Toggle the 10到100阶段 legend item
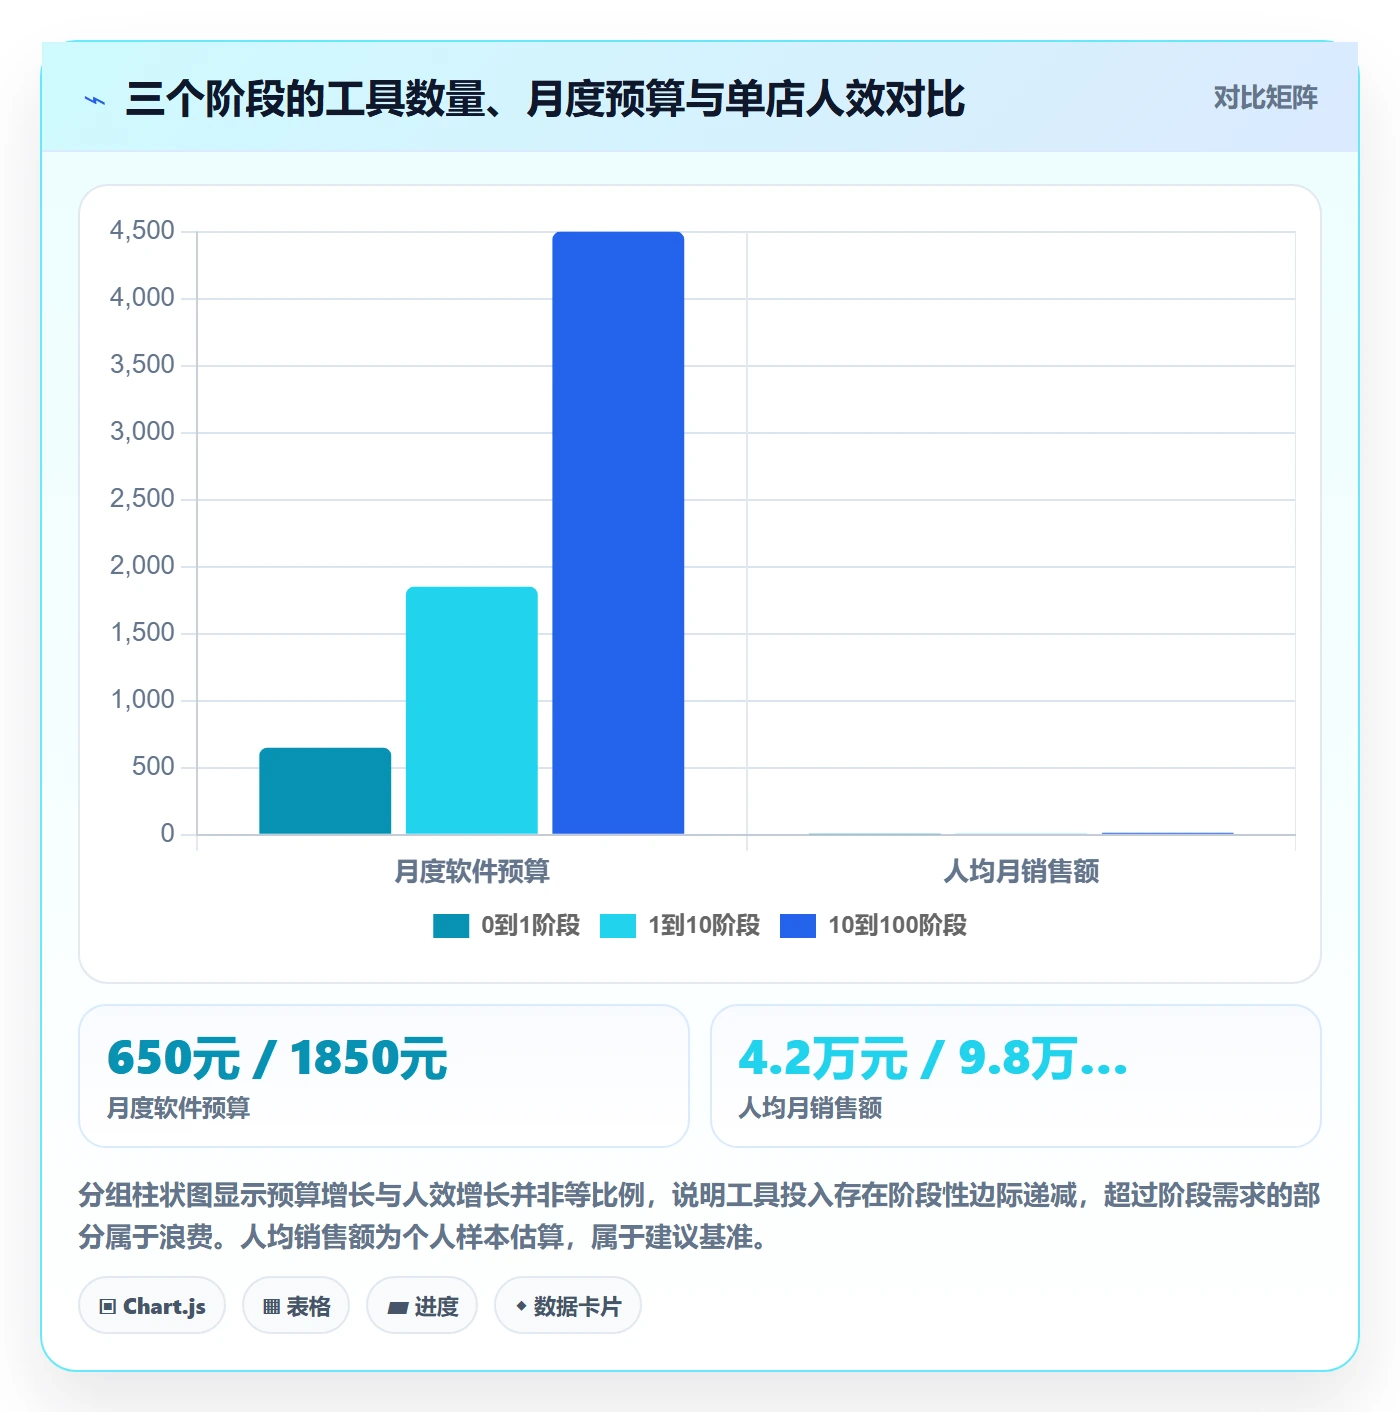This screenshot has height=1412, width=1400. tap(873, 926)
